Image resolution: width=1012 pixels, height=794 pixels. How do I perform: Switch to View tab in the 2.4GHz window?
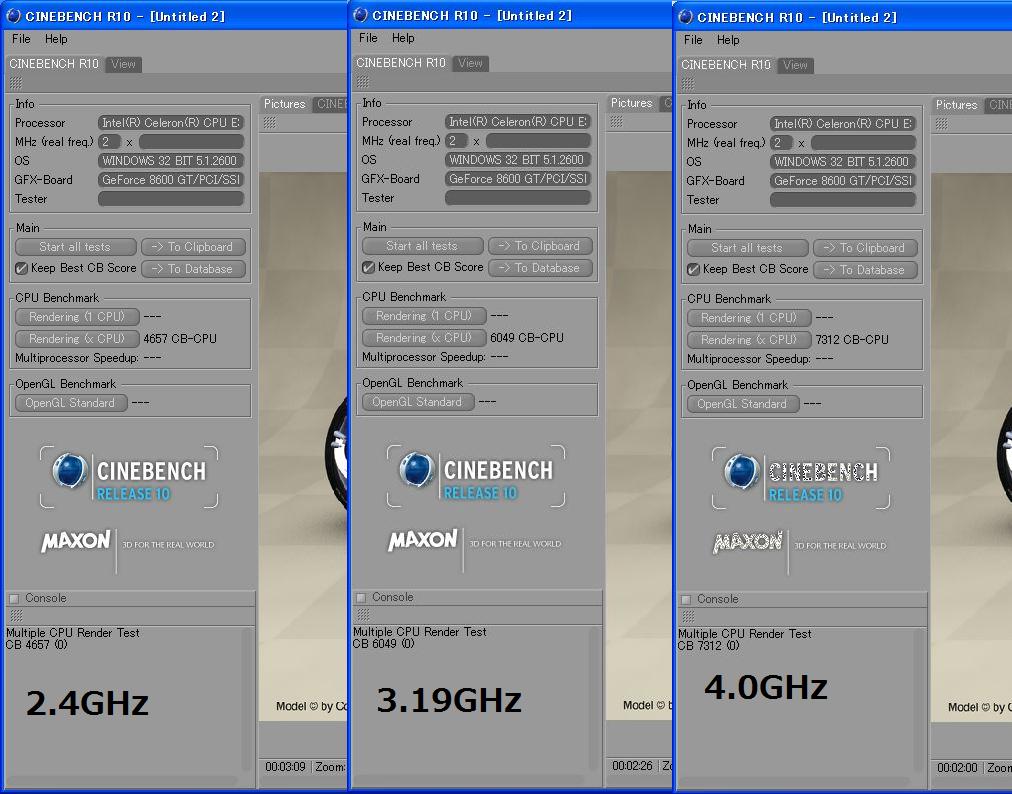[x=123, y=64]
